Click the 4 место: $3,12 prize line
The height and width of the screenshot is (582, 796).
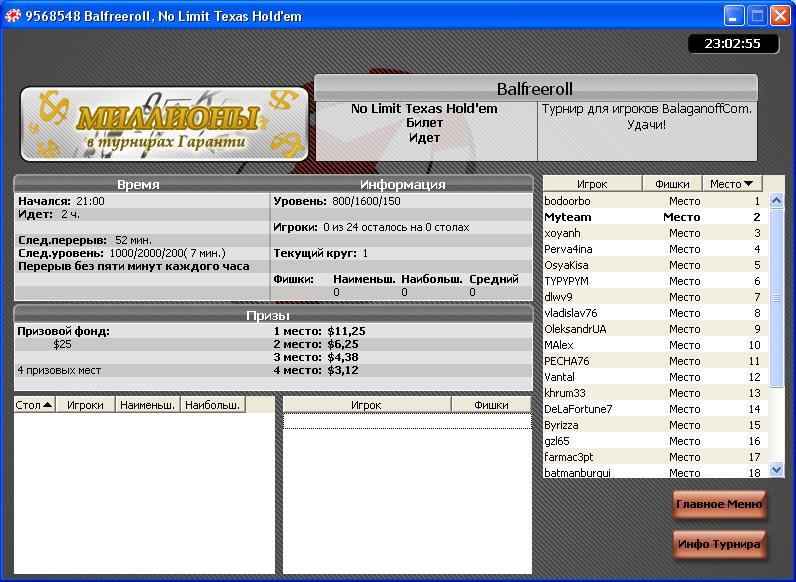(x=316, y=370)
